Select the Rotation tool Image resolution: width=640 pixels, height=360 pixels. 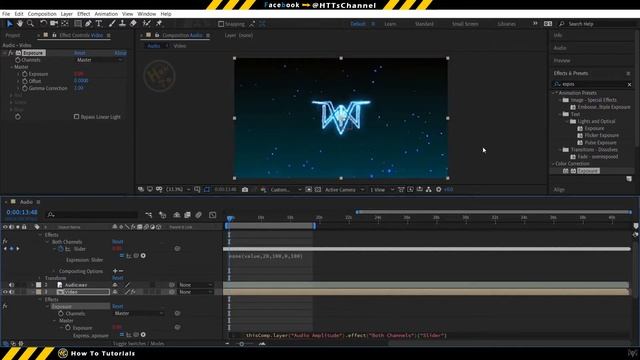(x=43, y=24)
